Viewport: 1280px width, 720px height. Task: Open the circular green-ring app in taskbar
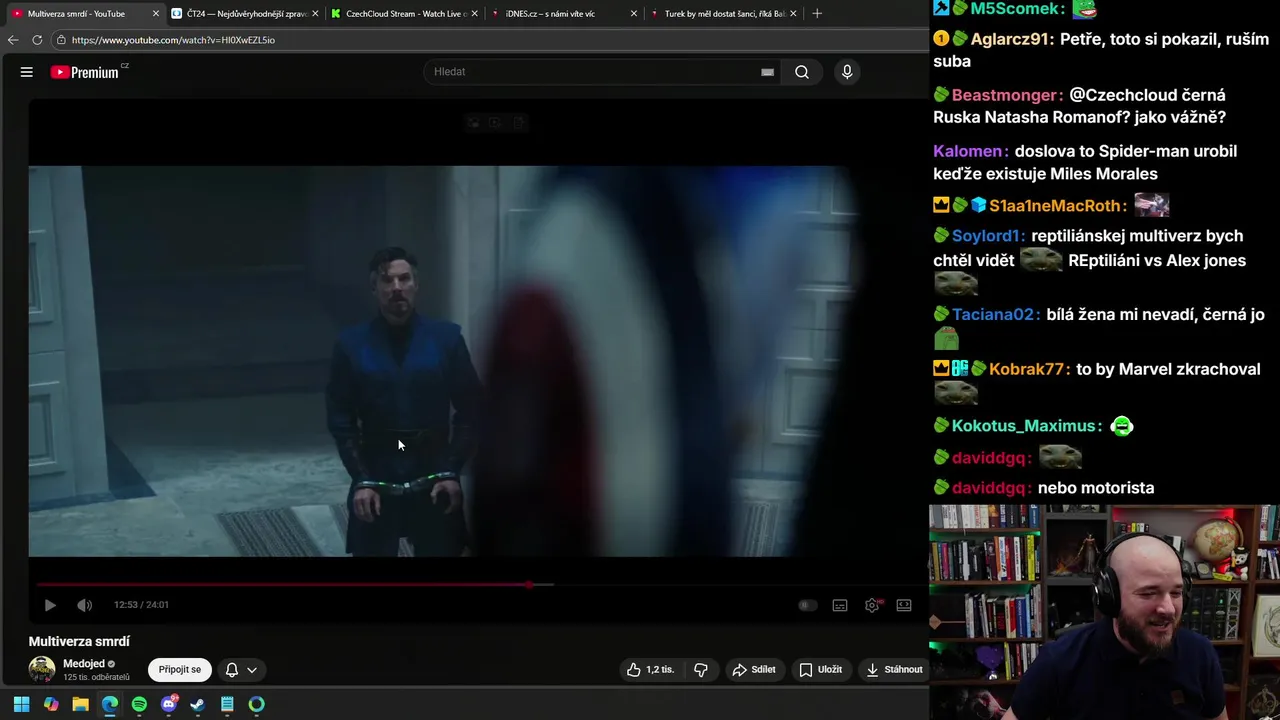(257, 704)
